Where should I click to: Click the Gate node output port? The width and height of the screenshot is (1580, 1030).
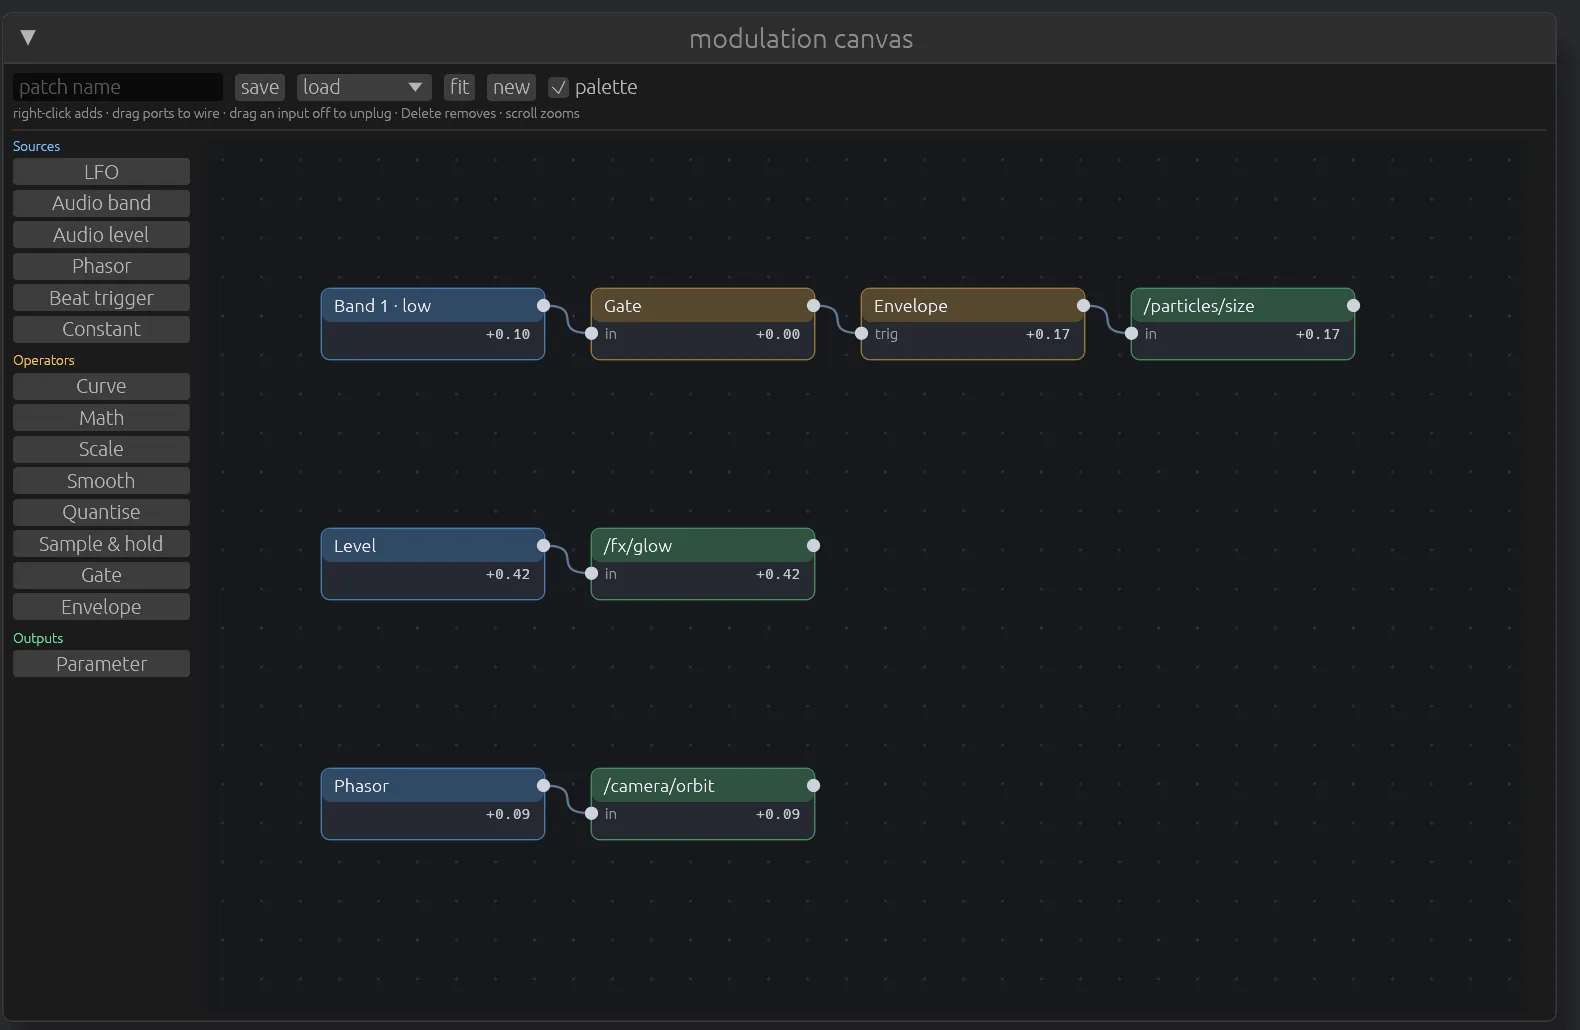click(813, 305)
